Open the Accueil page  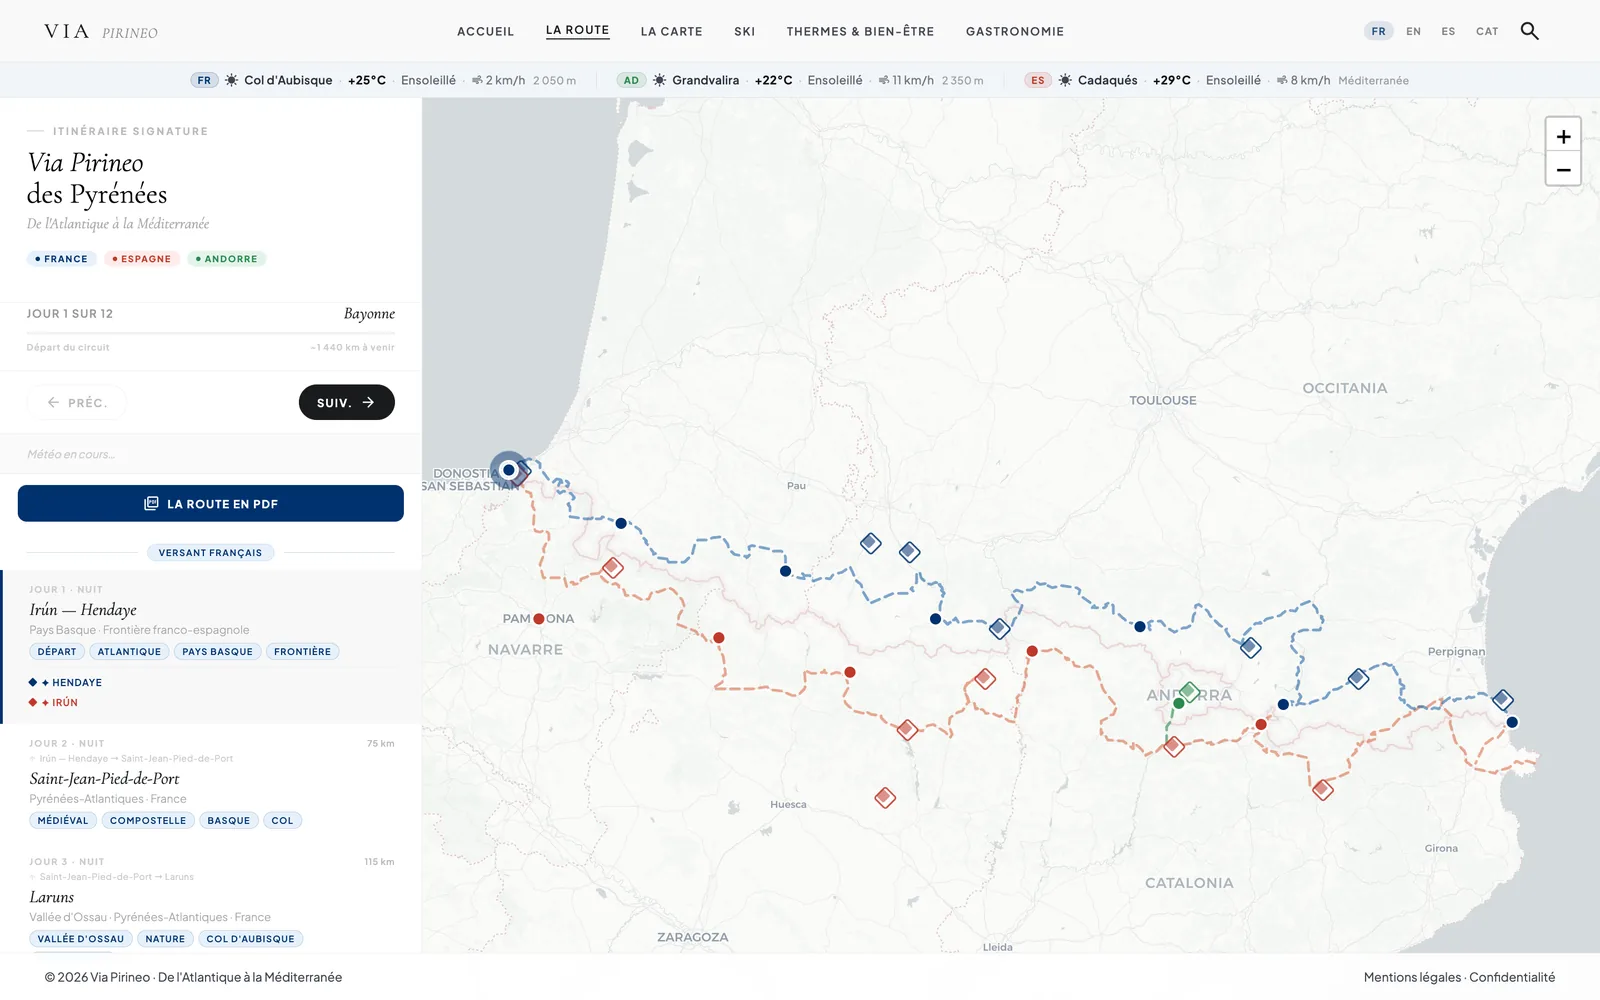(485, 31)
